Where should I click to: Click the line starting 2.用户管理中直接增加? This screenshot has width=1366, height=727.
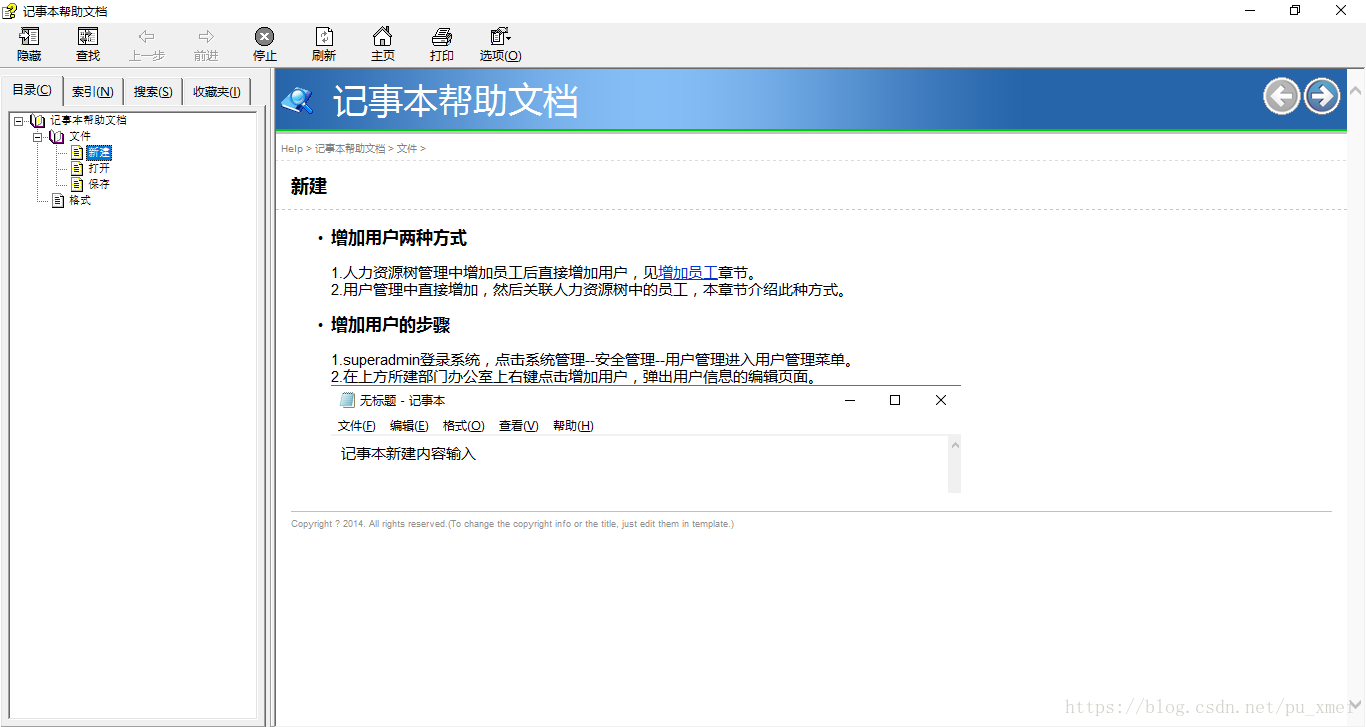[x=590, y=290]
